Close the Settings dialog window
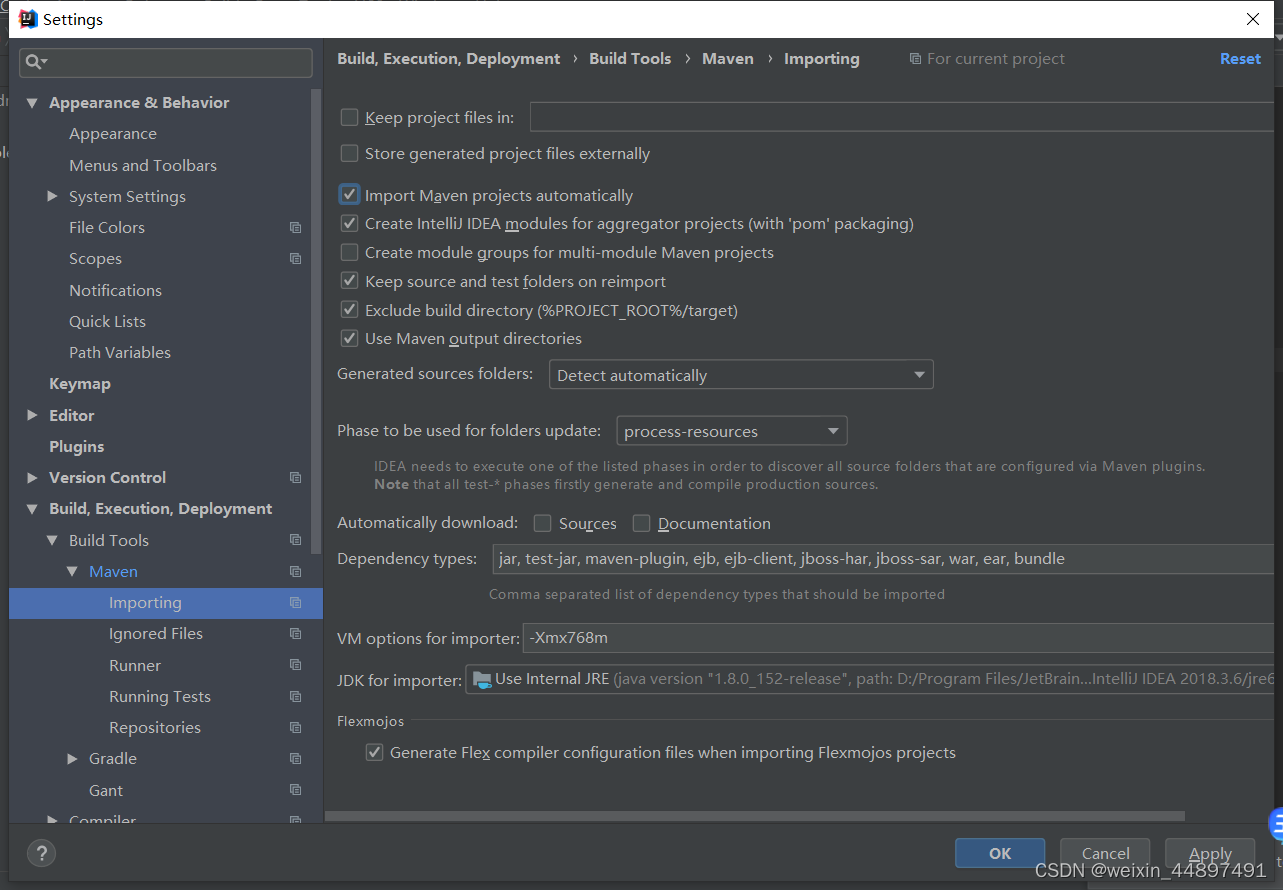 coord(1253,19)
